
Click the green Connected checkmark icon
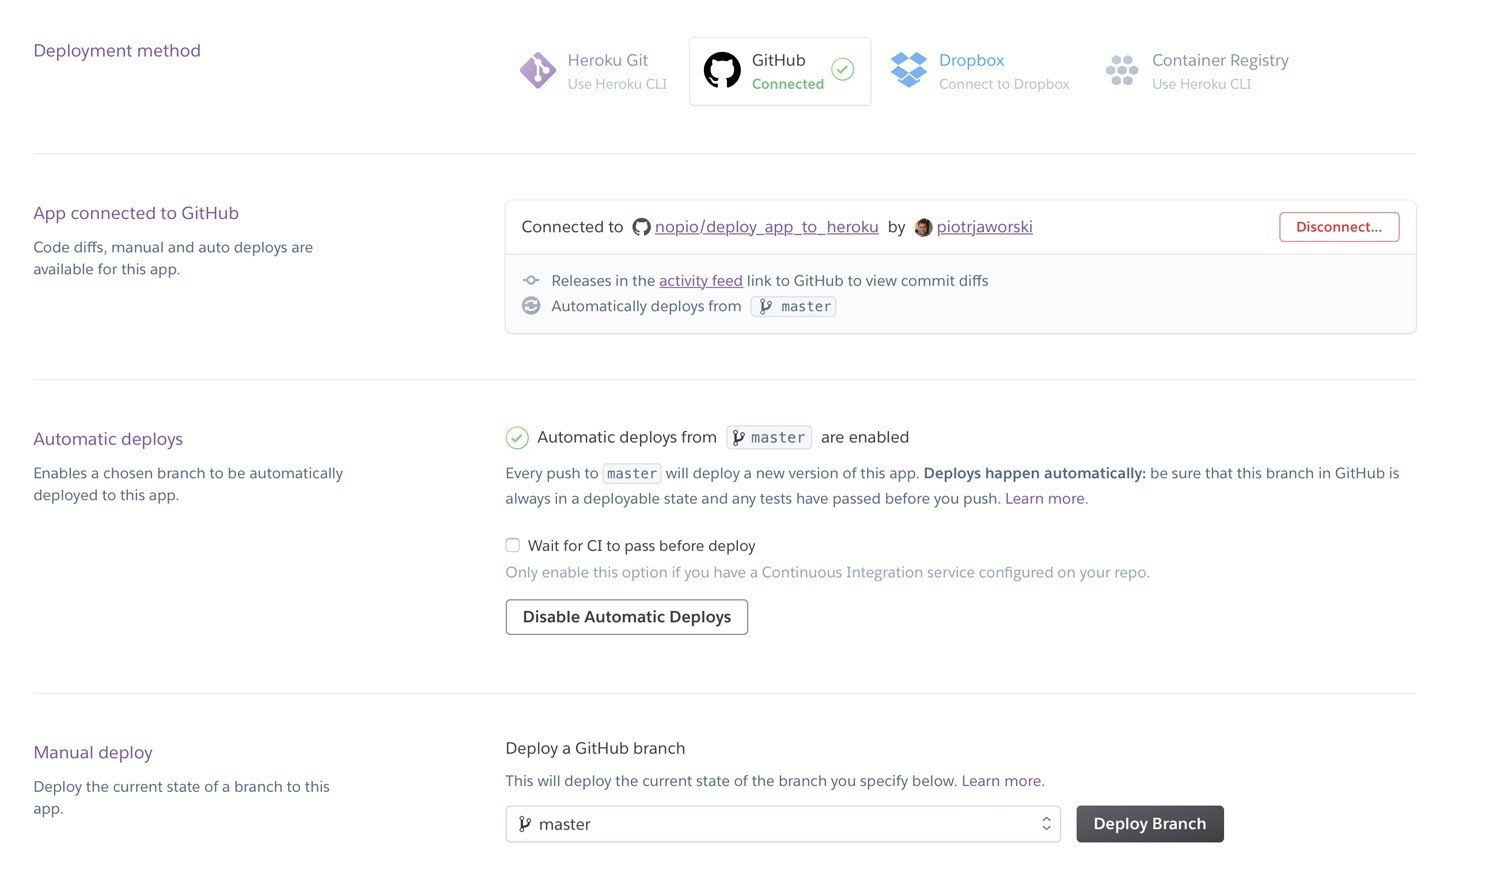(843, 69)
